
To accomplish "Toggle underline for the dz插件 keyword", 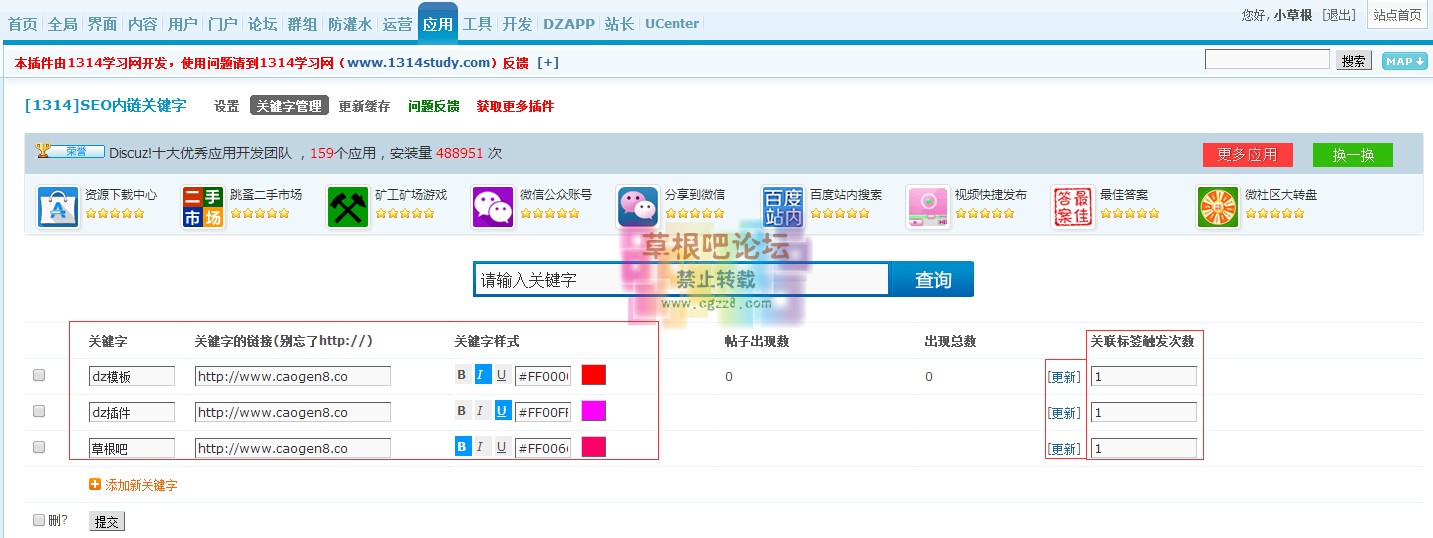I will tap(502, 411).
